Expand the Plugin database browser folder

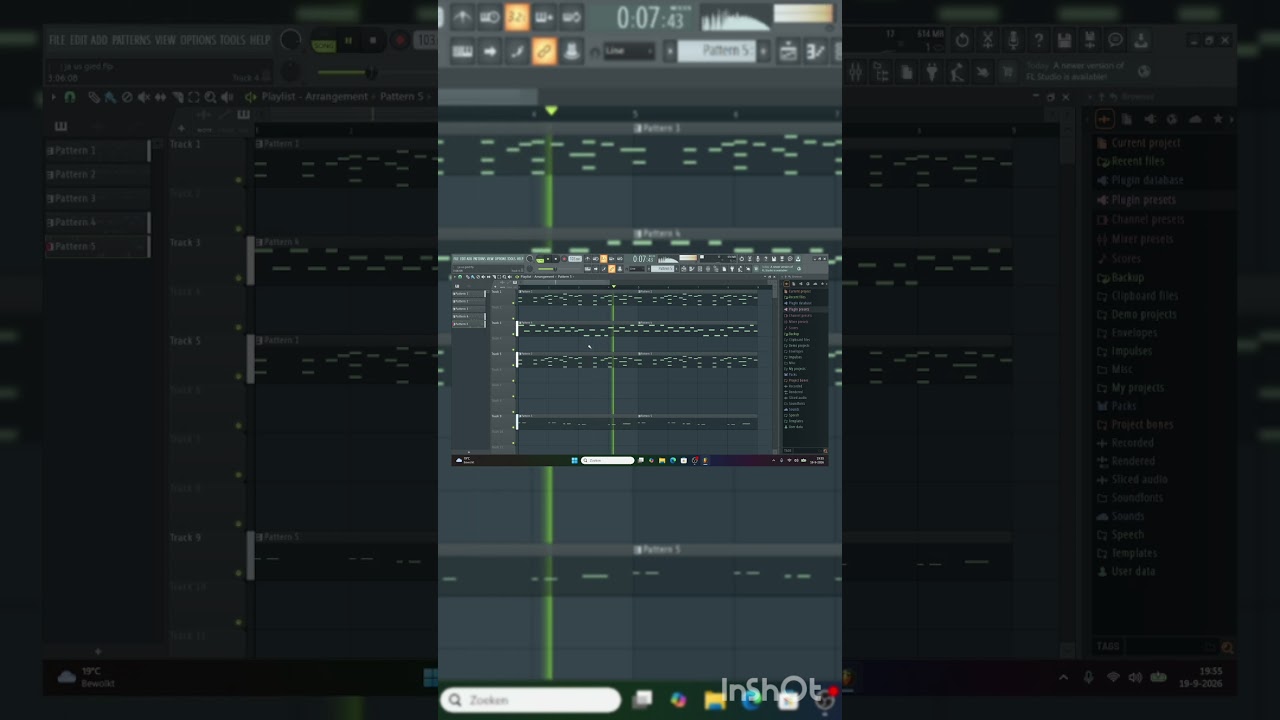(1140, 180)
